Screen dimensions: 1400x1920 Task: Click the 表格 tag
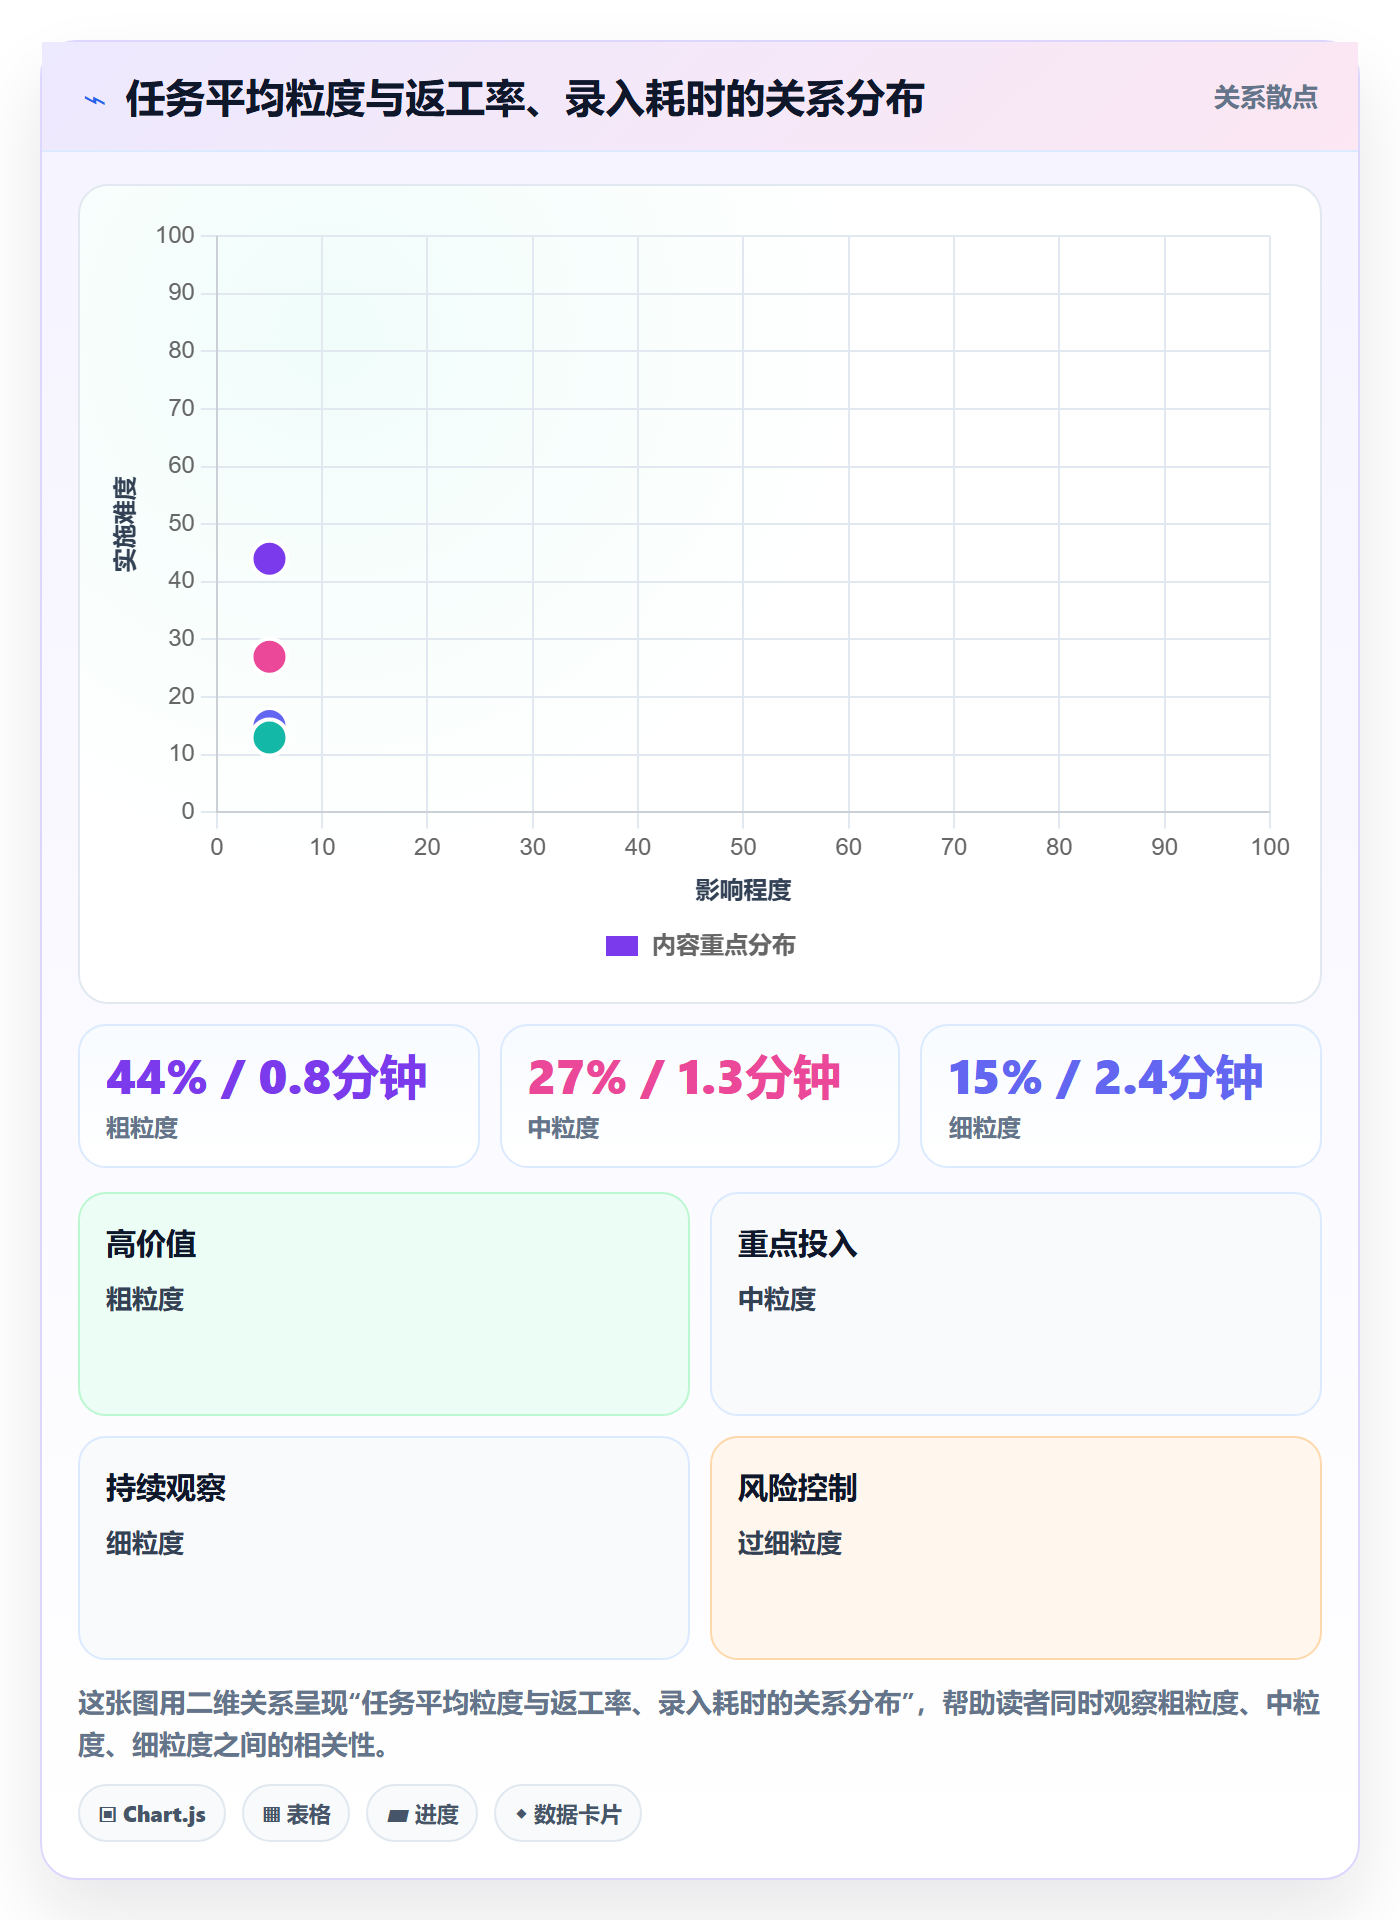tap(296, 1814)
